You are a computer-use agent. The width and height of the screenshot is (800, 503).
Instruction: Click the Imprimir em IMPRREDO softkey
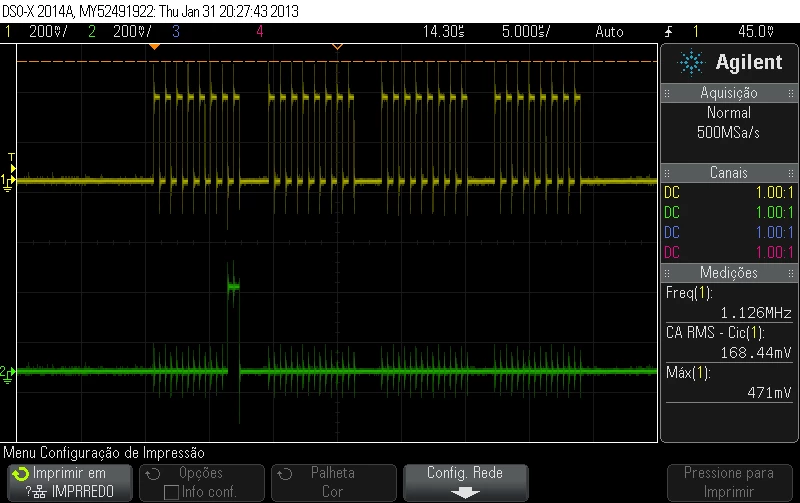coord(70,483)
